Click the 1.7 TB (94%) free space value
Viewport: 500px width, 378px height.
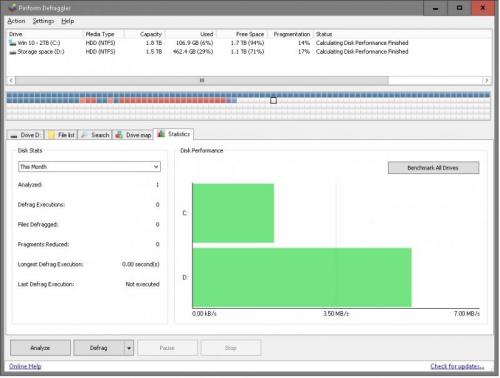[247, 43]
